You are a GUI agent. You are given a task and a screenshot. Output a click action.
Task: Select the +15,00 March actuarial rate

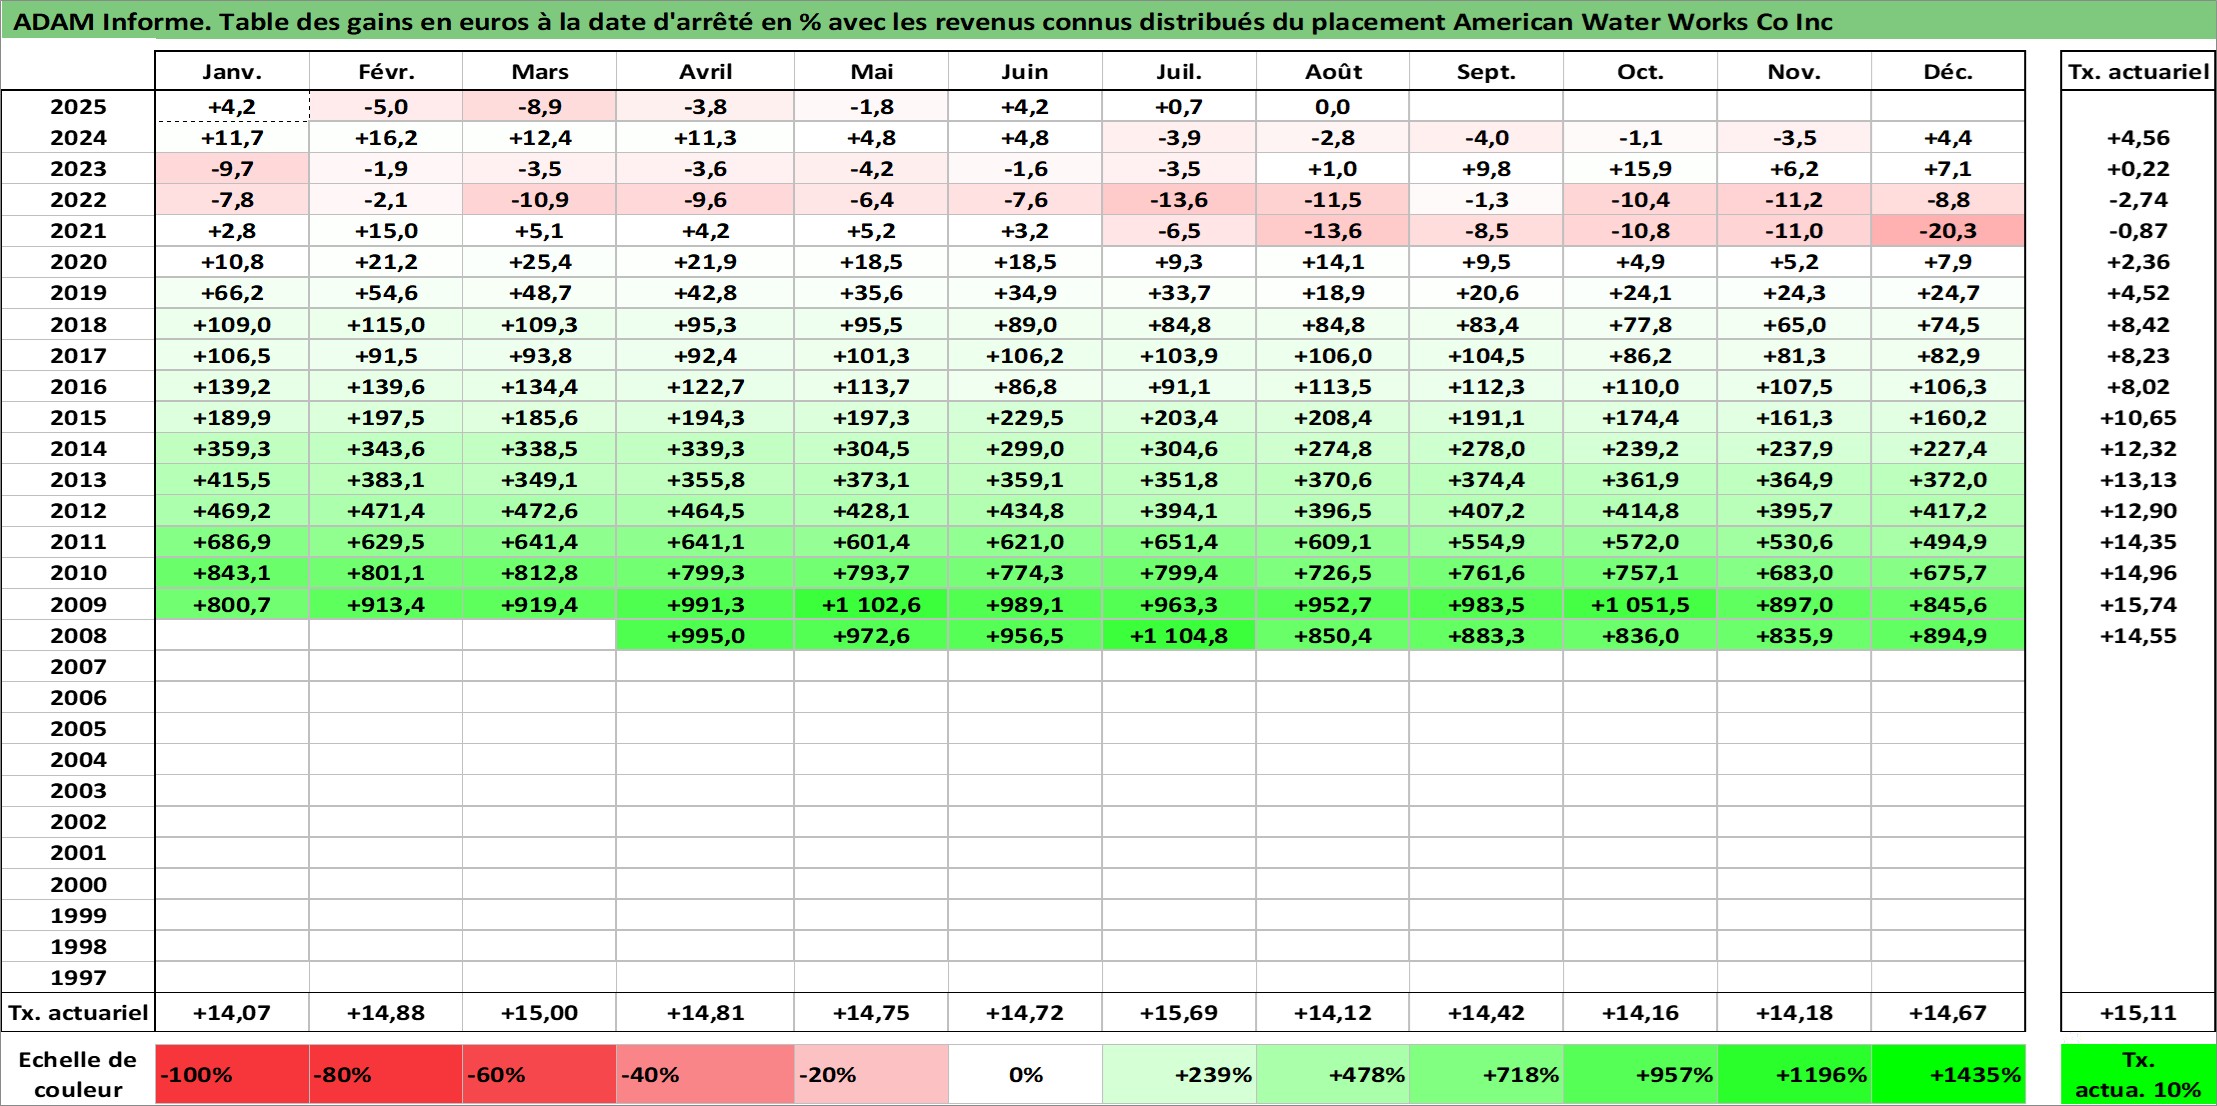pyautogui.click(x=540, y=1013)
